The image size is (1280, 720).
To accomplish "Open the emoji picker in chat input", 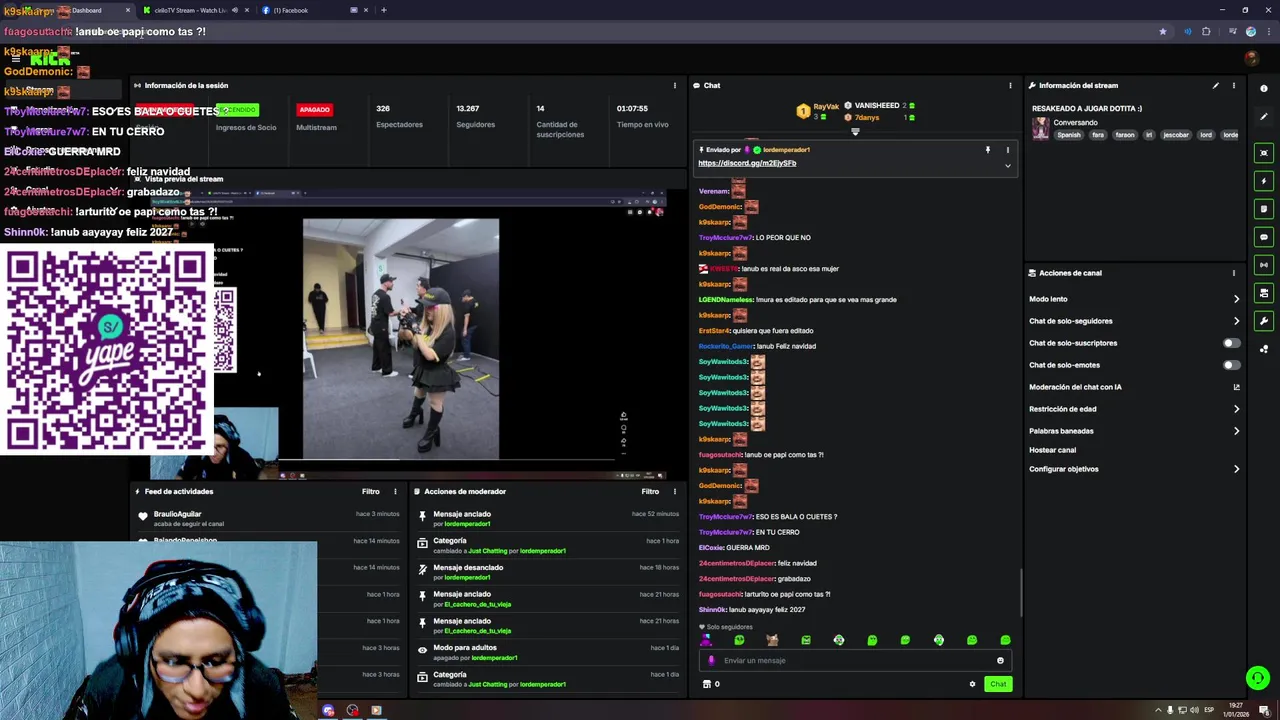I will (1000, 660).
